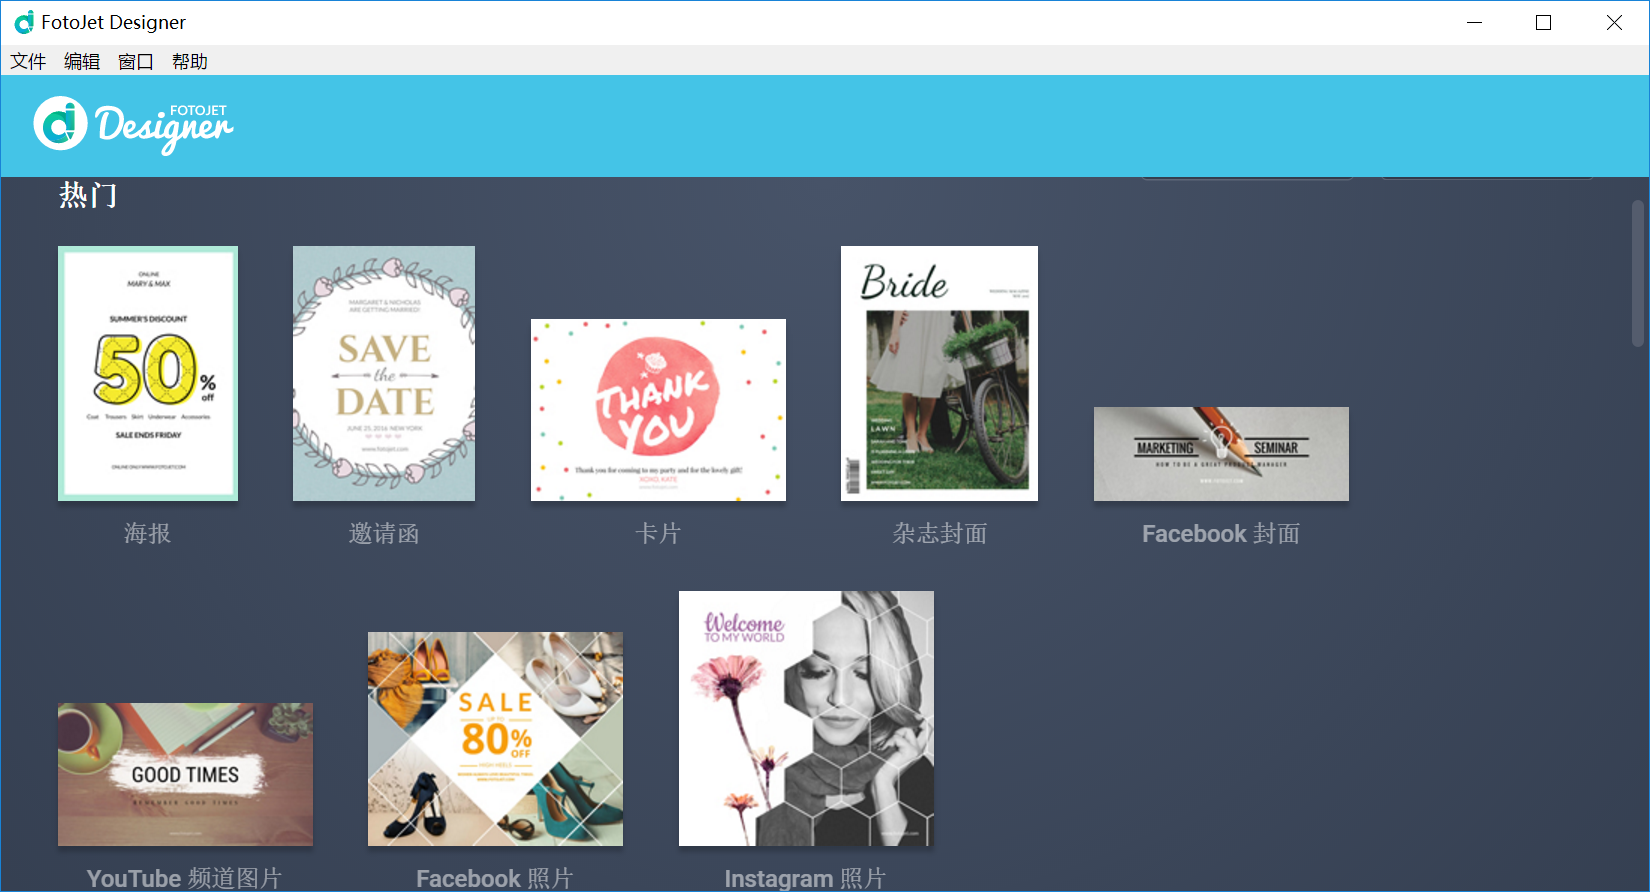The height and width of the screenshot is (892, 1650).
Task: Click the YouTube 频道图片 label
Action: pyautogui.click(x=184, y=878)
